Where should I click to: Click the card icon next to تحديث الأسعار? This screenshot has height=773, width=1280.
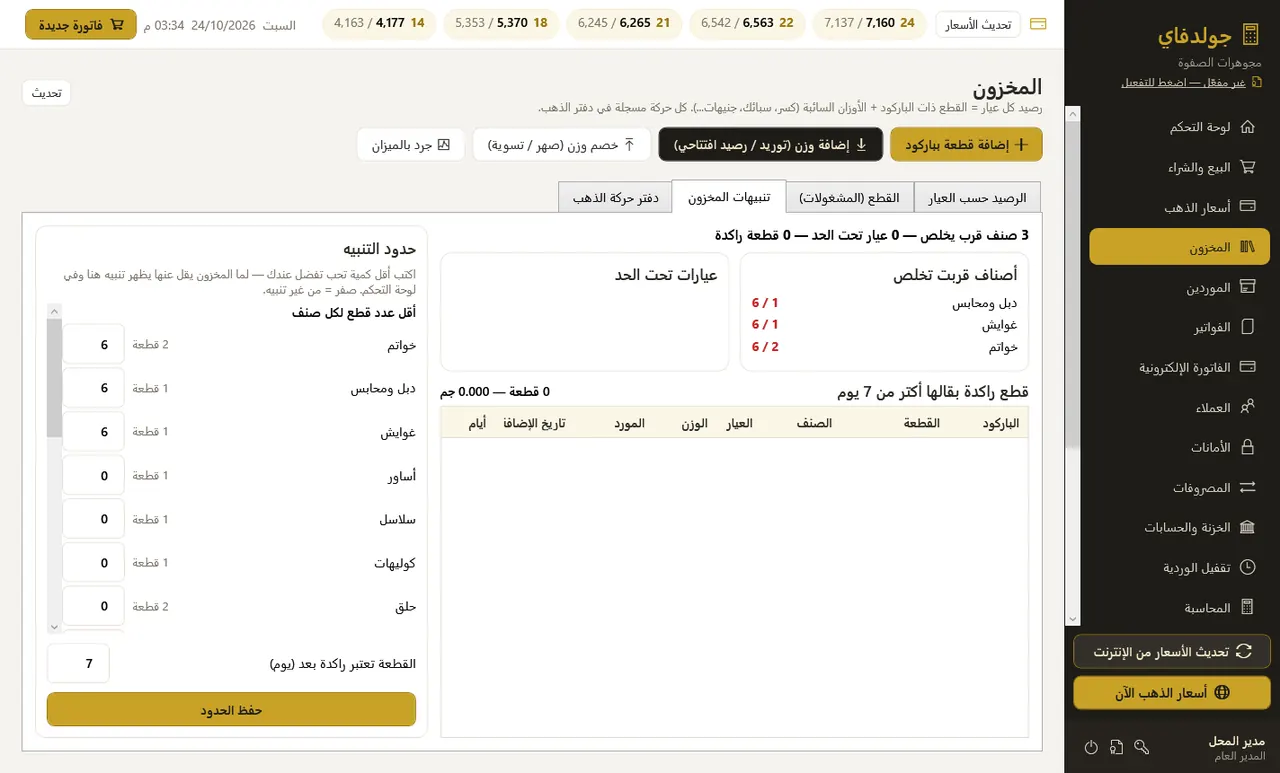click(1038, 24)
